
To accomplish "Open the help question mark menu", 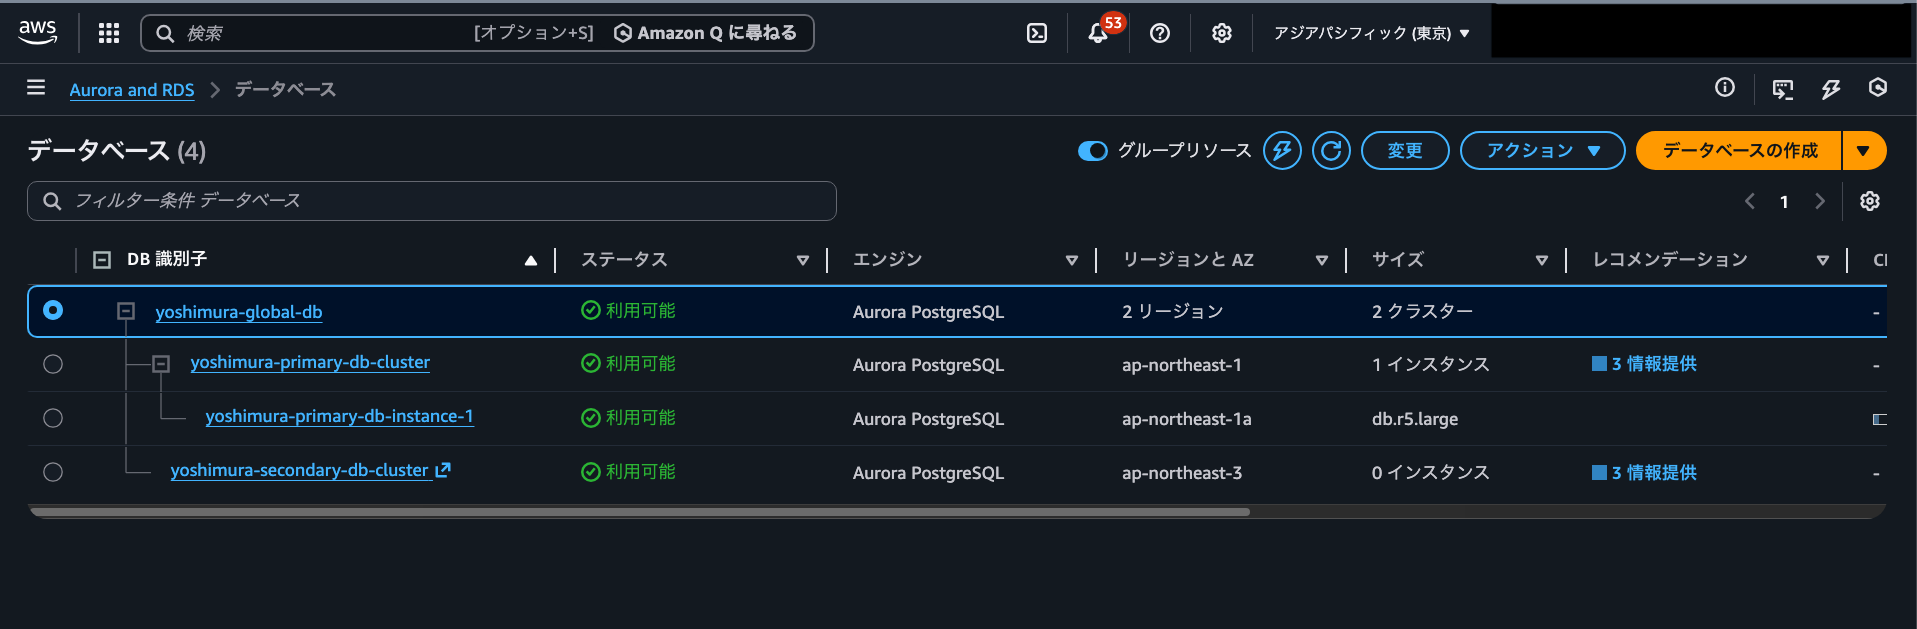I will click(1160, 33).
